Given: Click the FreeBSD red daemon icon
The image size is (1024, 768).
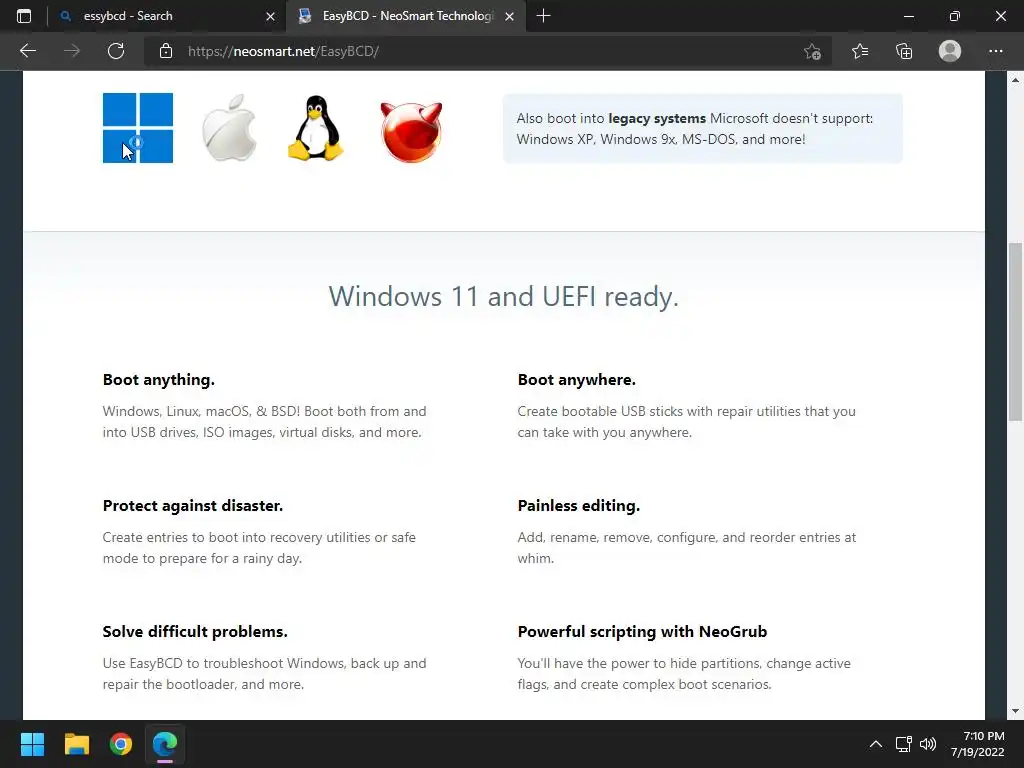Looking at the screenshot, I should point(411,132).
